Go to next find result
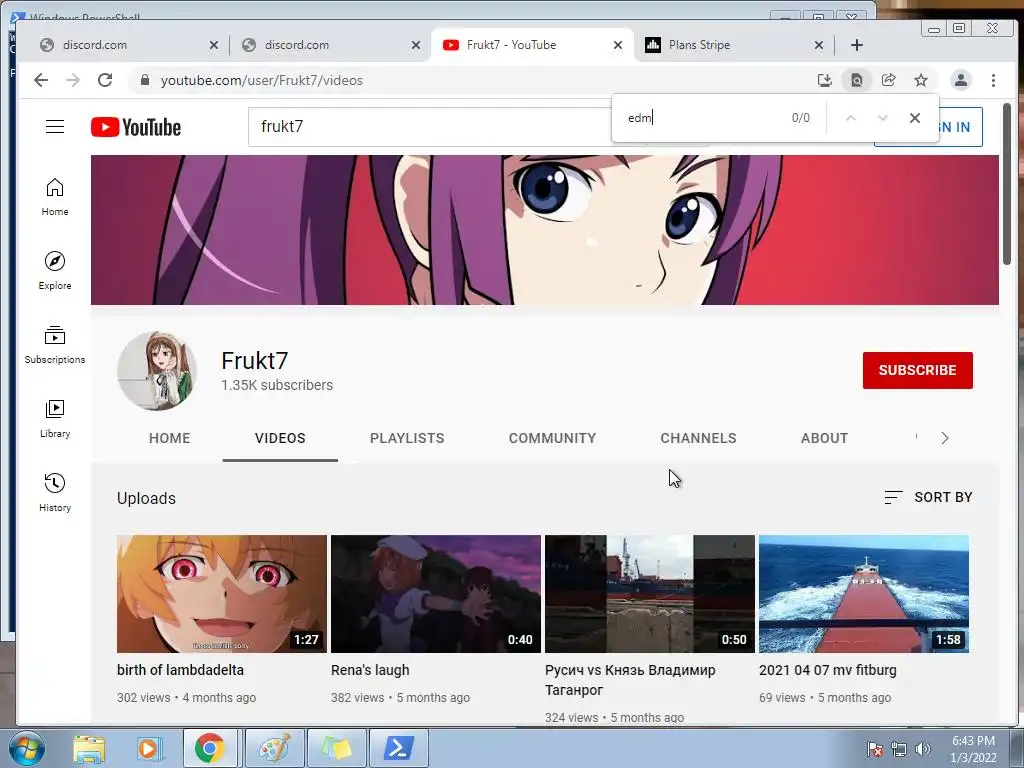This screenshot has width=1024, height=768. 882,118
